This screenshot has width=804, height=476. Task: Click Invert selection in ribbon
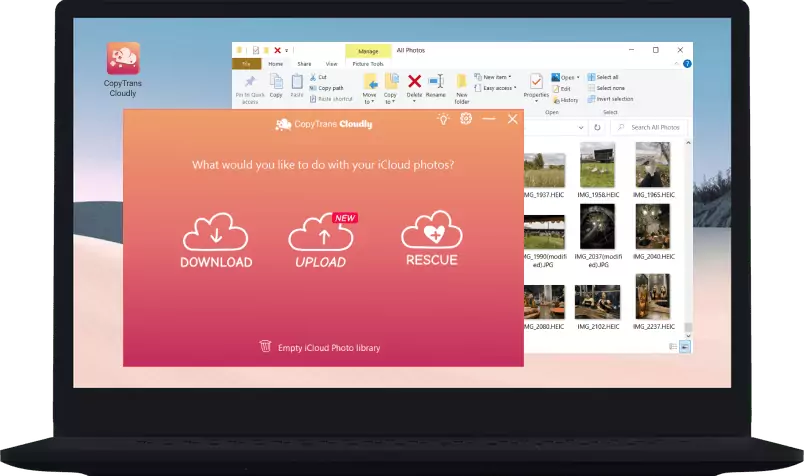point(610,98)
